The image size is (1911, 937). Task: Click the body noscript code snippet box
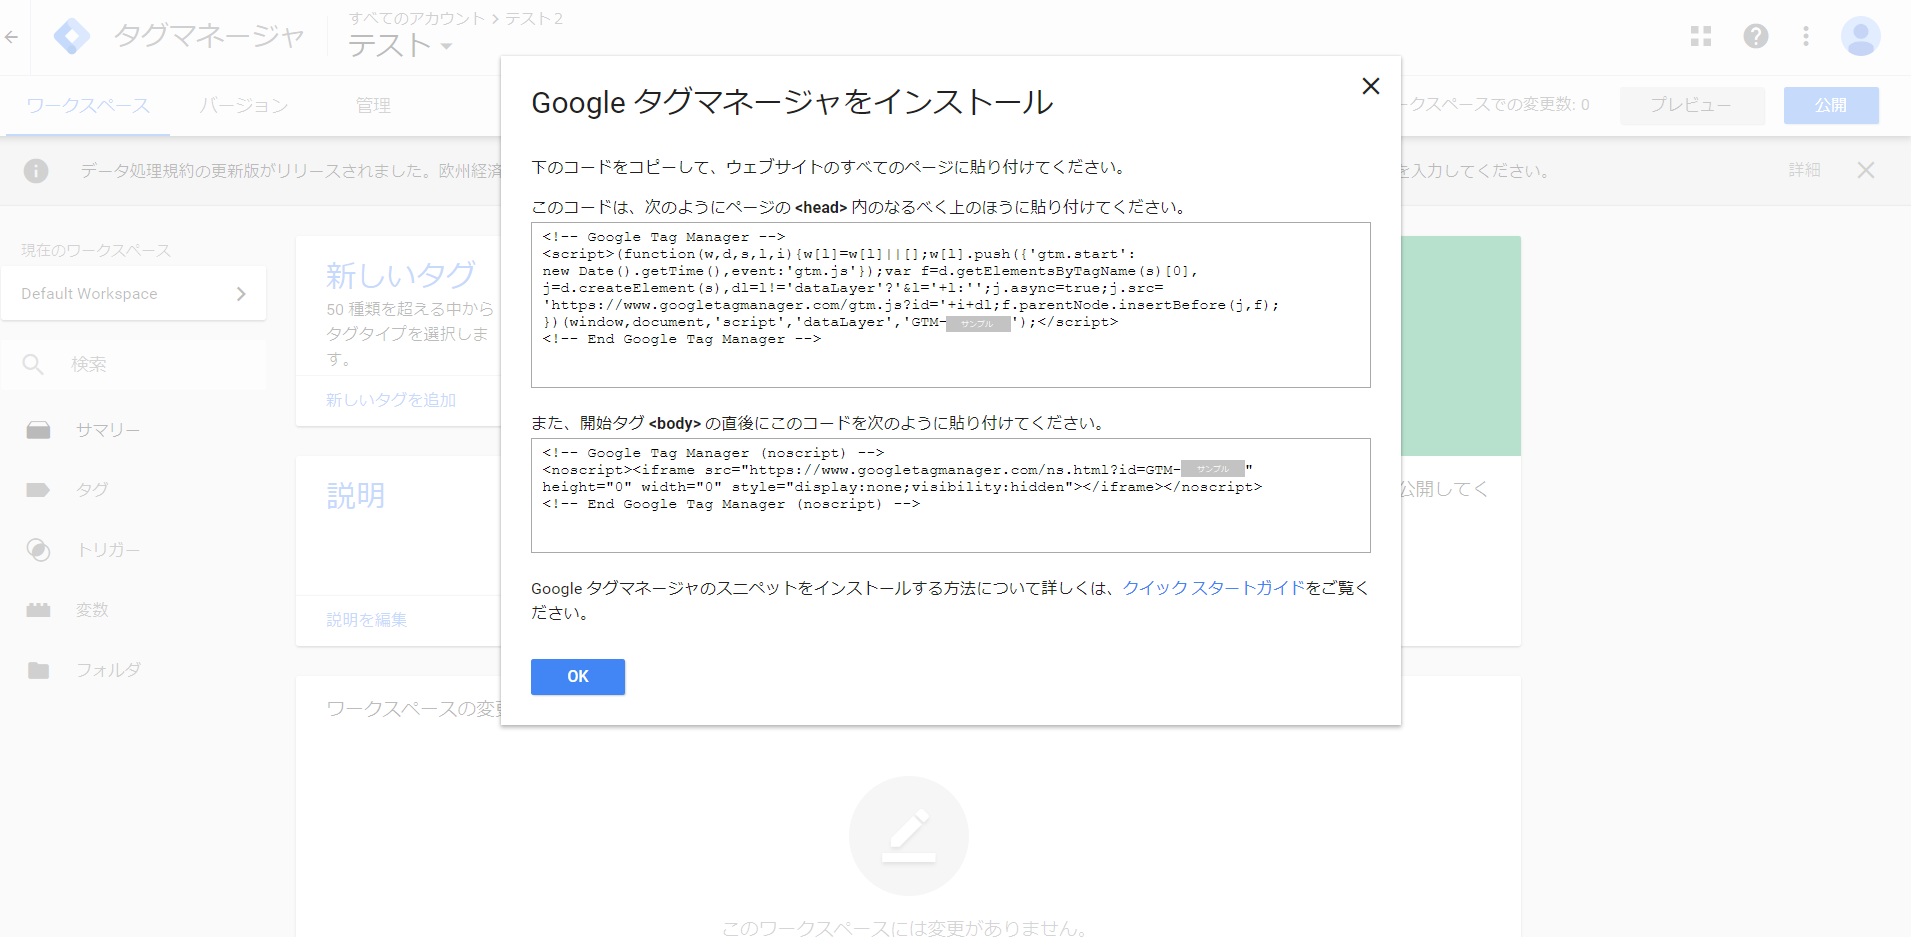coord(951,495)
